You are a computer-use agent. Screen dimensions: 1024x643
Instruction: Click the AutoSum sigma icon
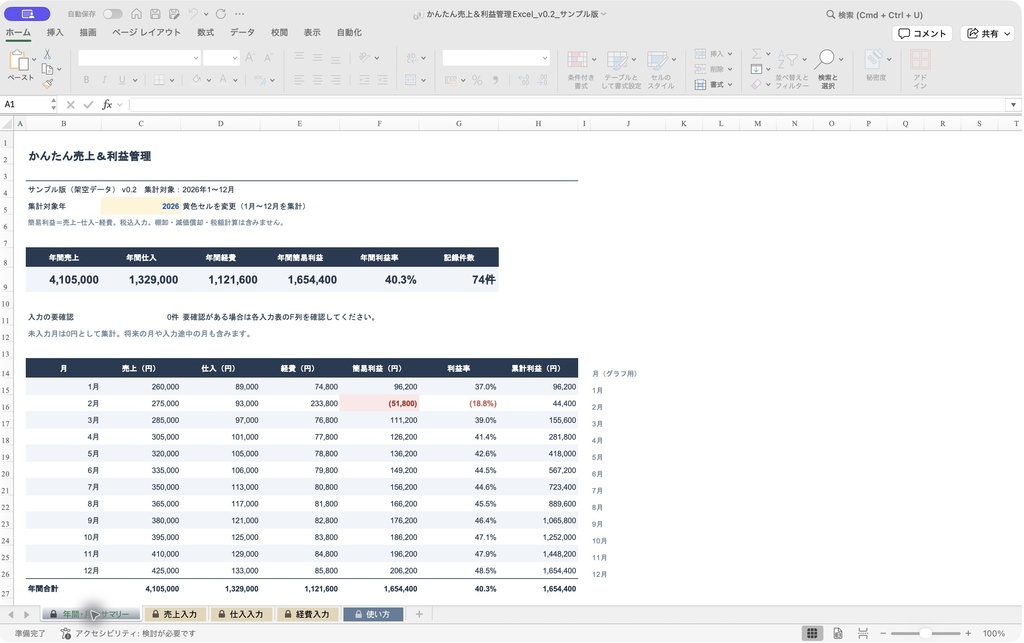point(757,54)
